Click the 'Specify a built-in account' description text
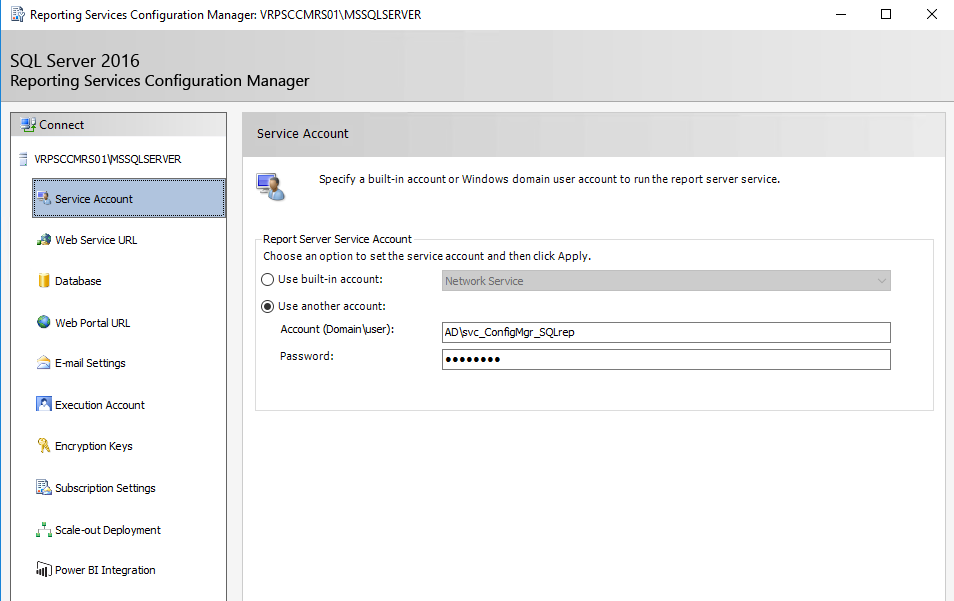The image size is (954, 601). pos(549,179)
